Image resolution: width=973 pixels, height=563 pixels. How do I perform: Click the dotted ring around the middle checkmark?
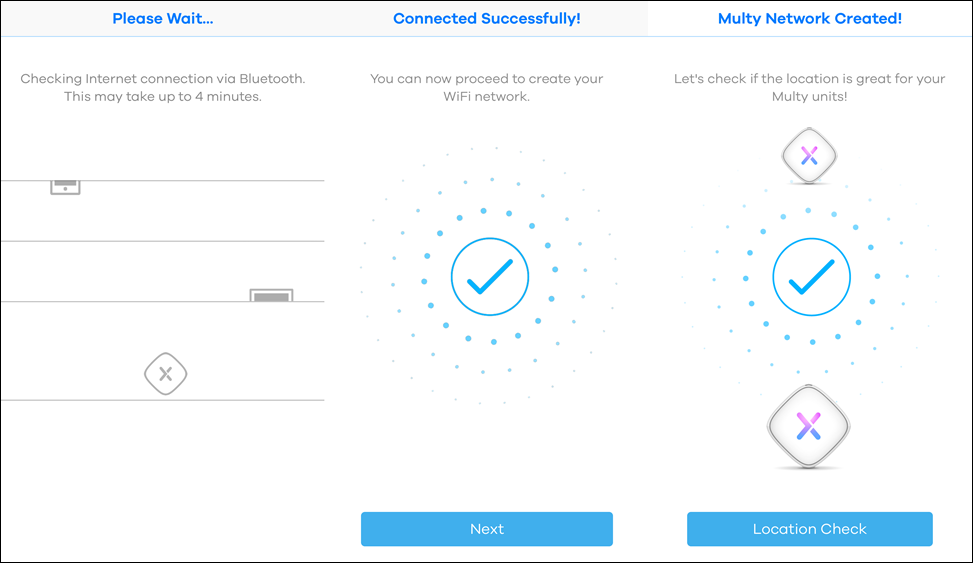[x=490, y=277]
